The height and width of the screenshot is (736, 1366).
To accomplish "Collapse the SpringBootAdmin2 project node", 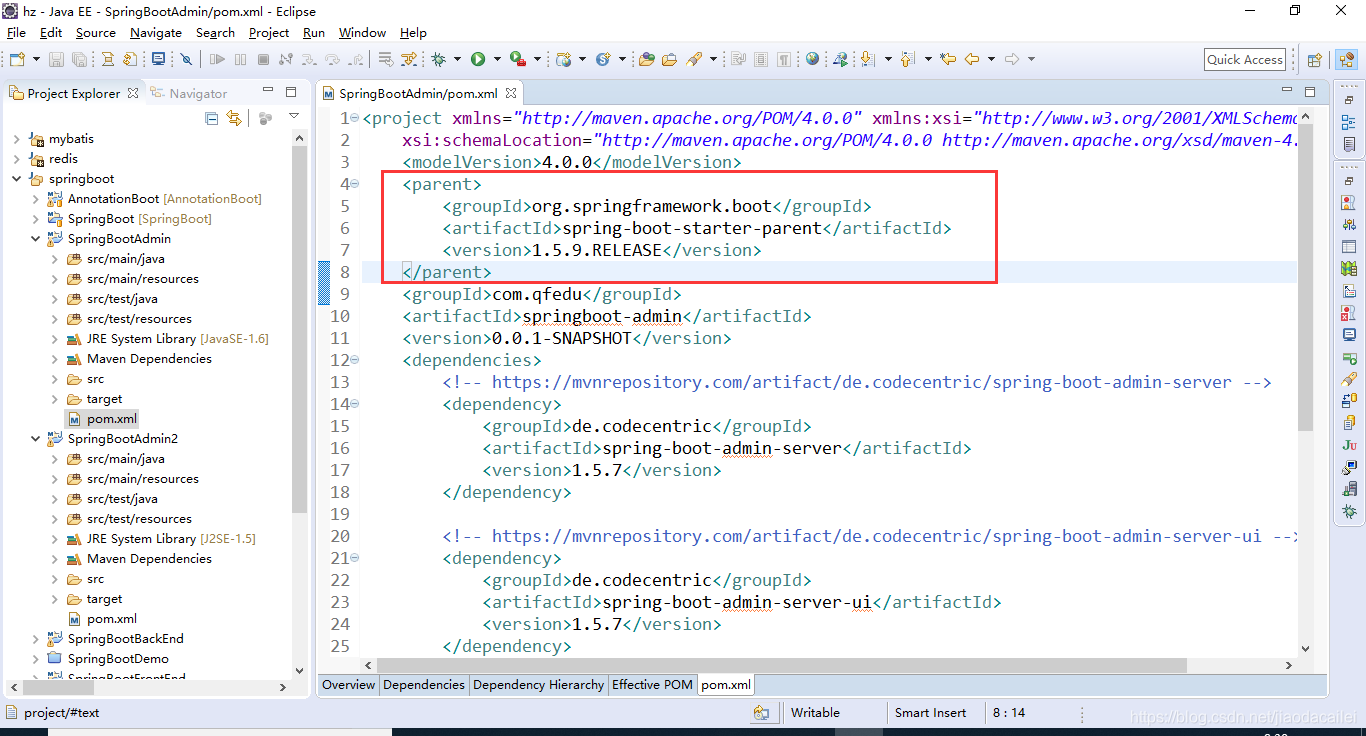I will point(36,439).
